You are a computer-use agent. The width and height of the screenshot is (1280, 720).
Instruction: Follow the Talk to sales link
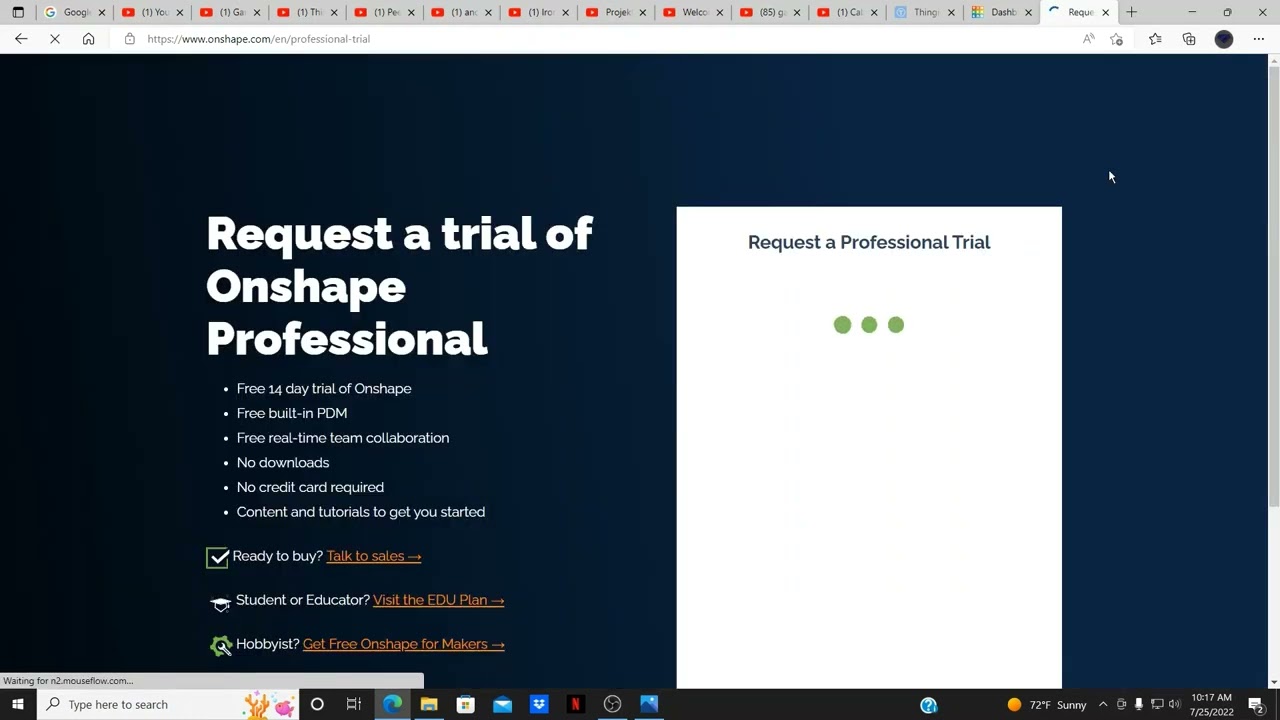(x=373, y=556)
